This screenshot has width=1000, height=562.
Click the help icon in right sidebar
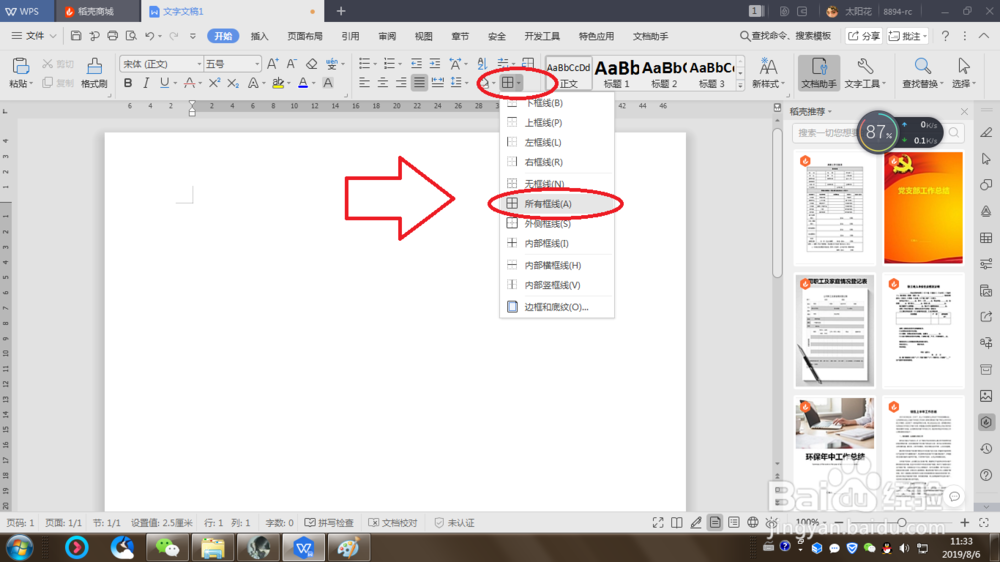986,475
